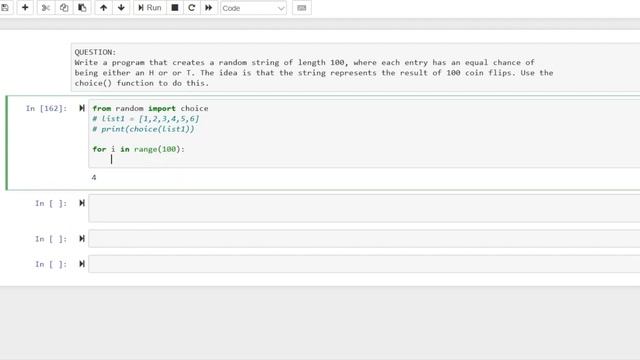
Task: Move selected cell up
Action: point(104,8)
